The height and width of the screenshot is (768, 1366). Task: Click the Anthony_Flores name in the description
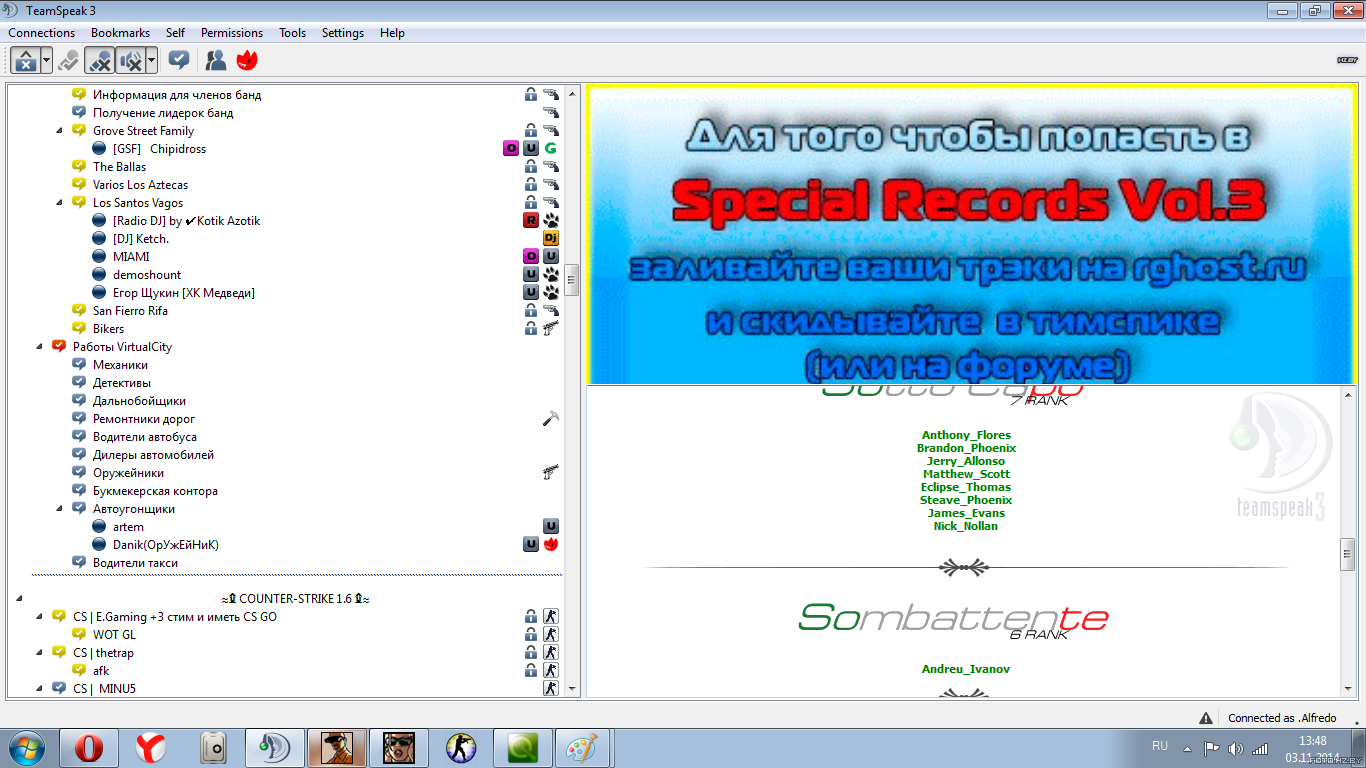click(x=966, y=435)
